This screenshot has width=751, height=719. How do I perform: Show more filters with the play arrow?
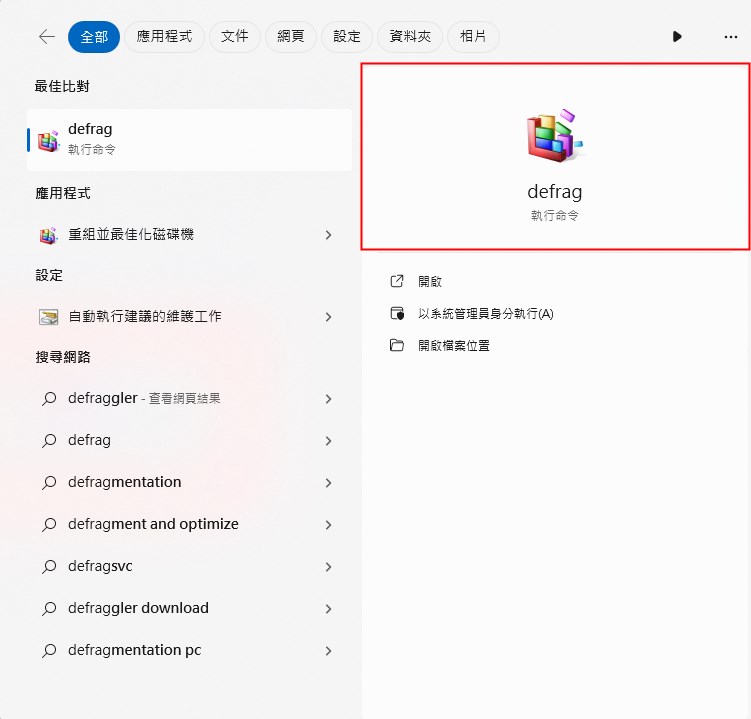[x=677, y=36]
